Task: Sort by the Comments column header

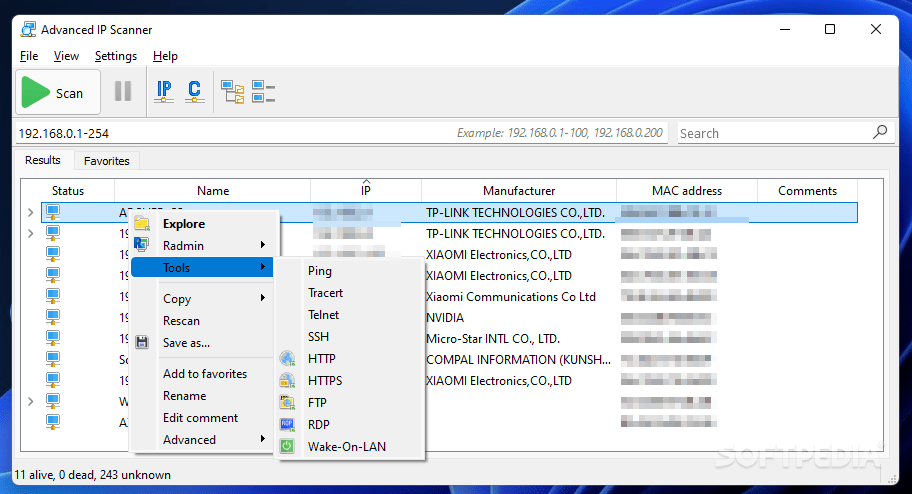Action: tap(807, 190)
